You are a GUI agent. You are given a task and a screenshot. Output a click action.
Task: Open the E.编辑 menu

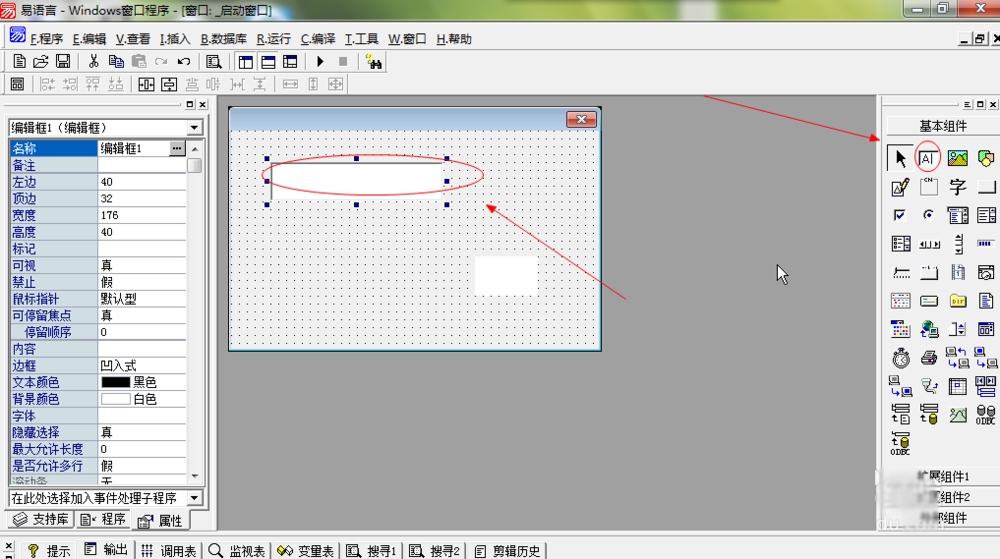[x=89, y=39]
